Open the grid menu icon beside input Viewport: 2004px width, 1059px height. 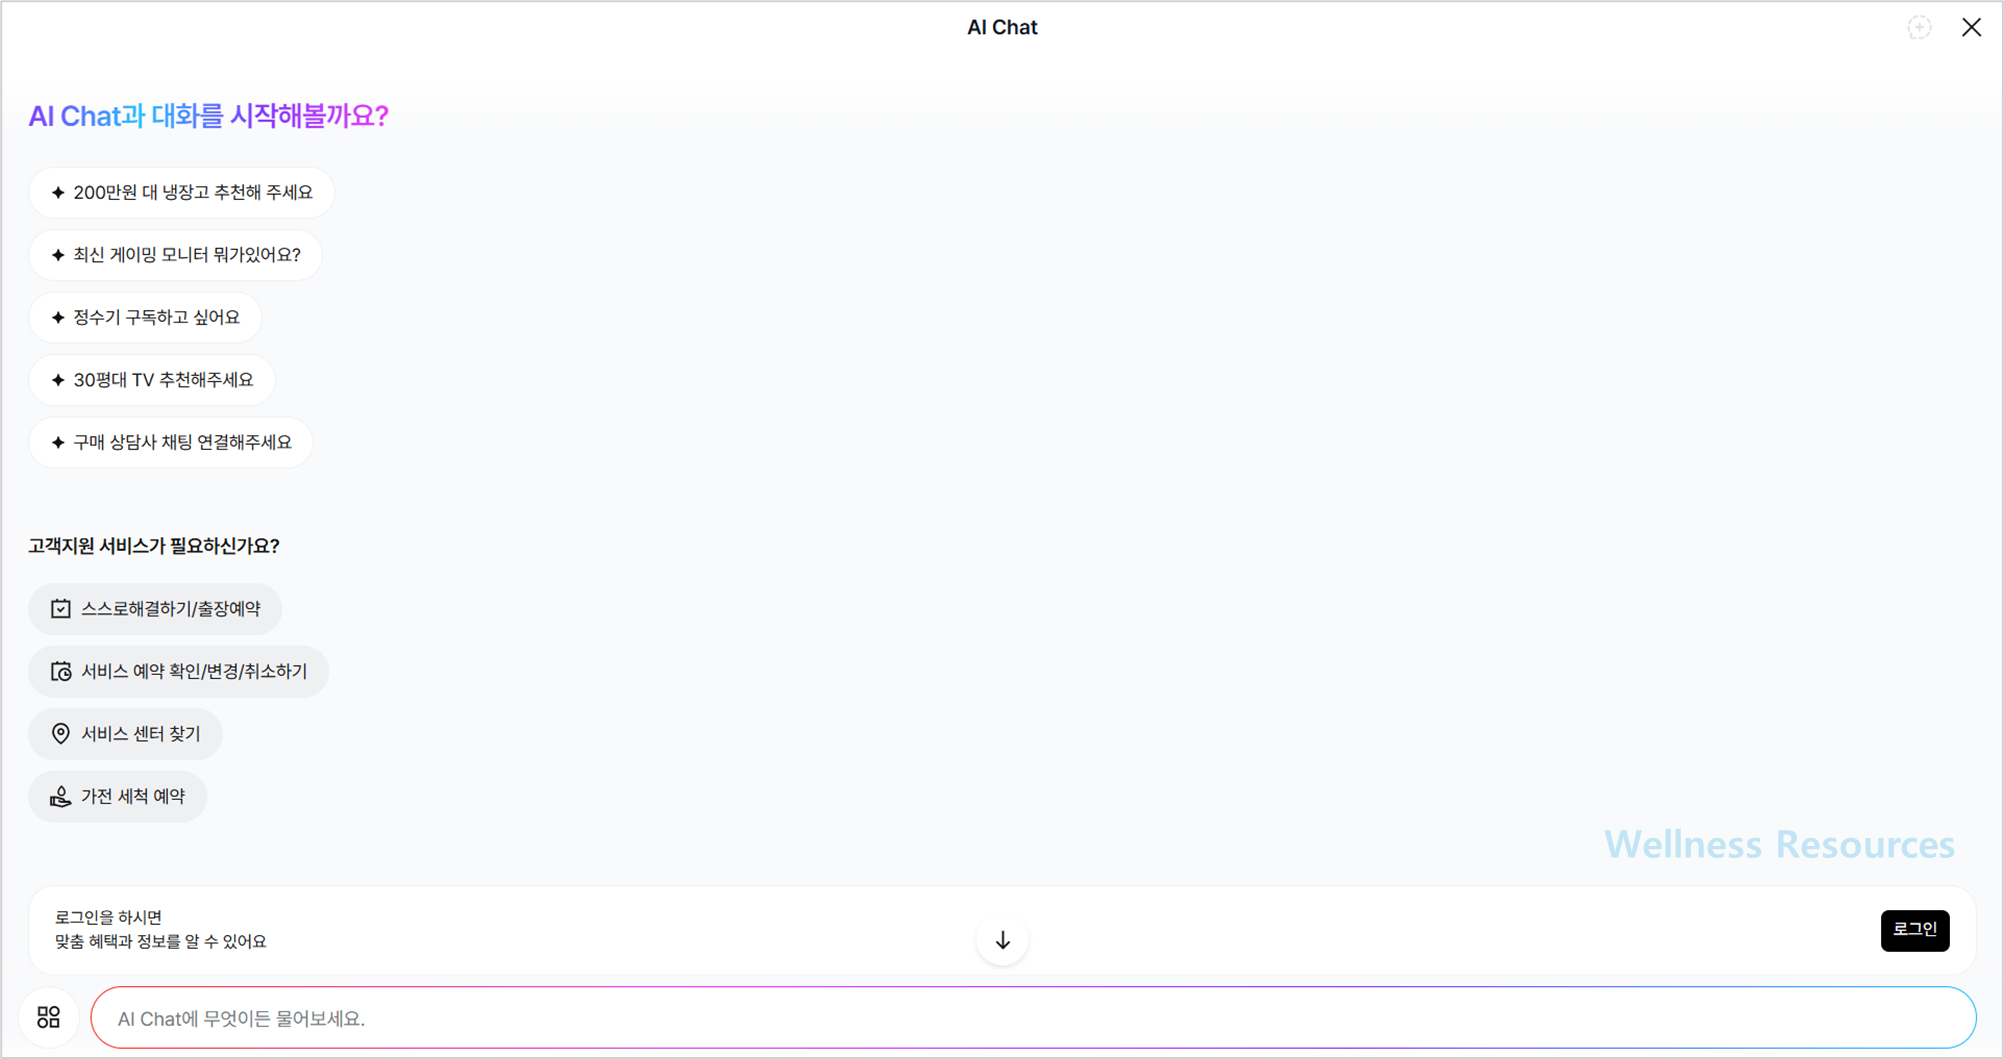click(49, 1017)
